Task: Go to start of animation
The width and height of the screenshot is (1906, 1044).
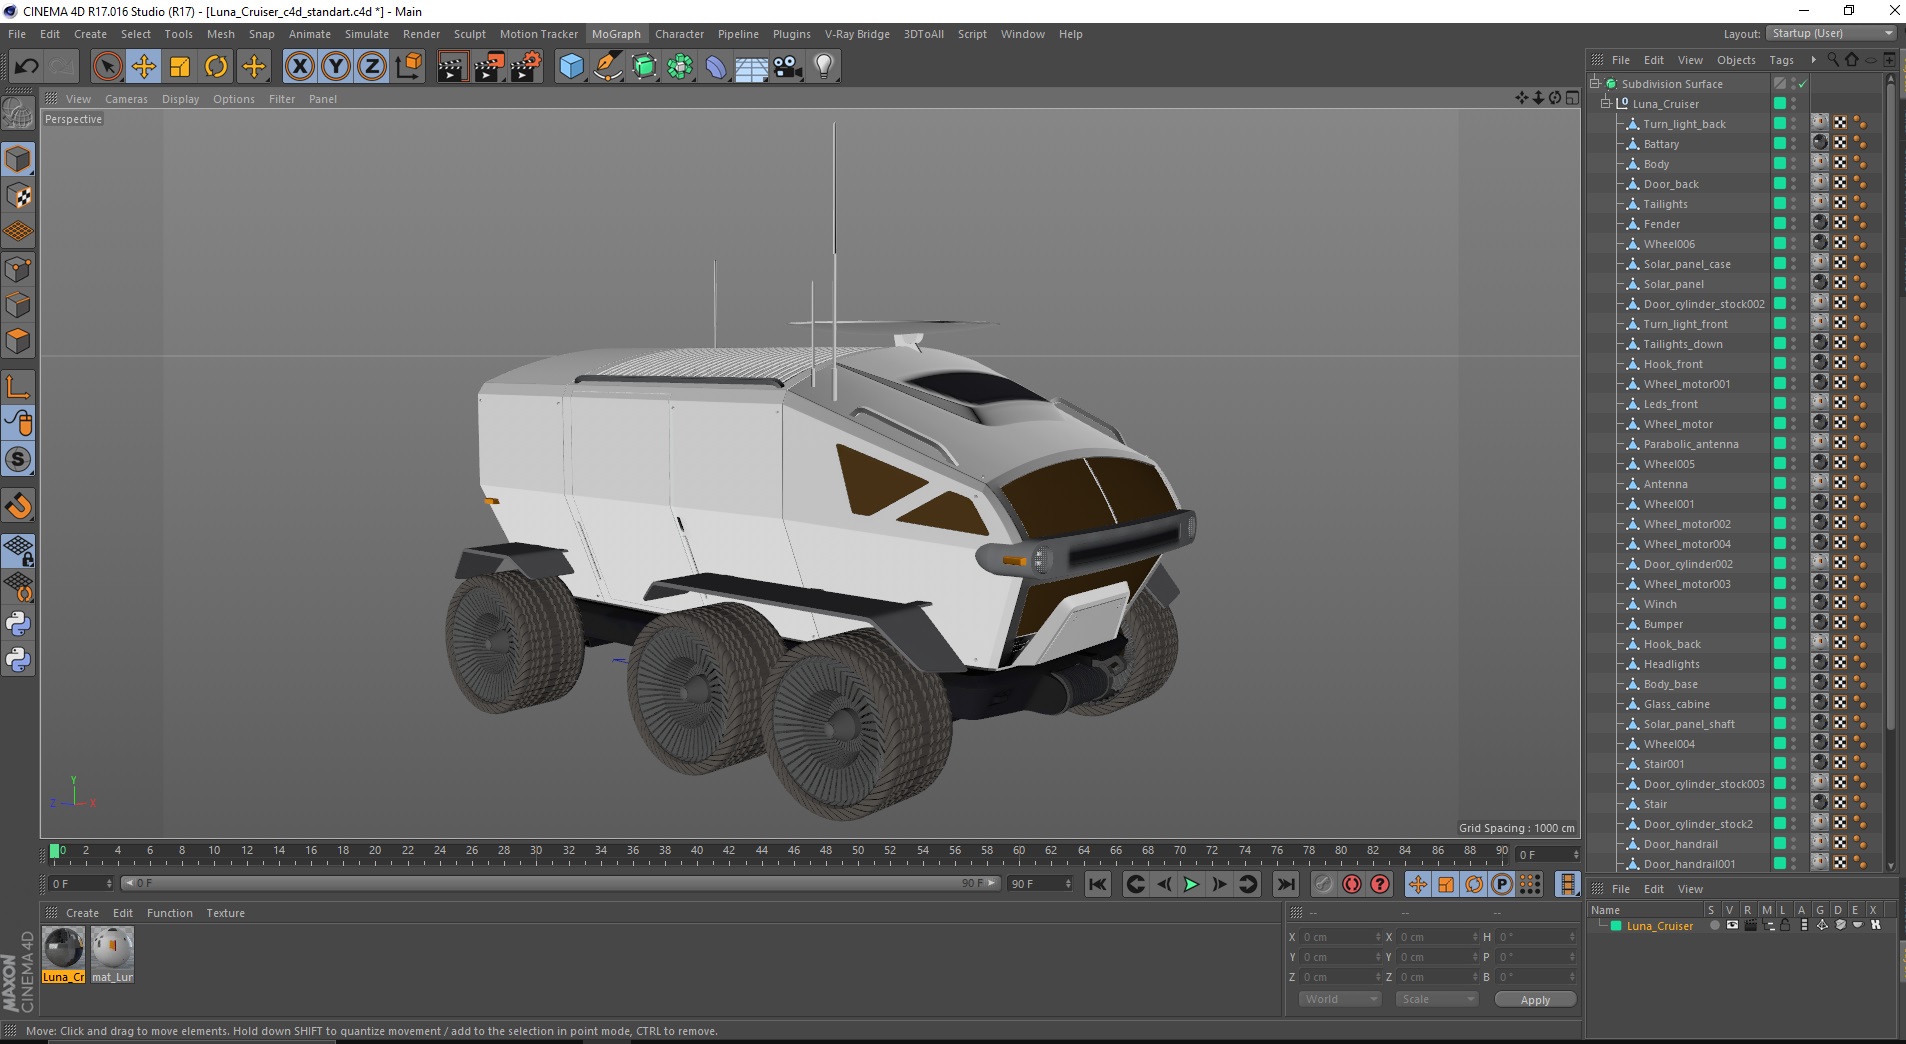Action: (1098, 884)
